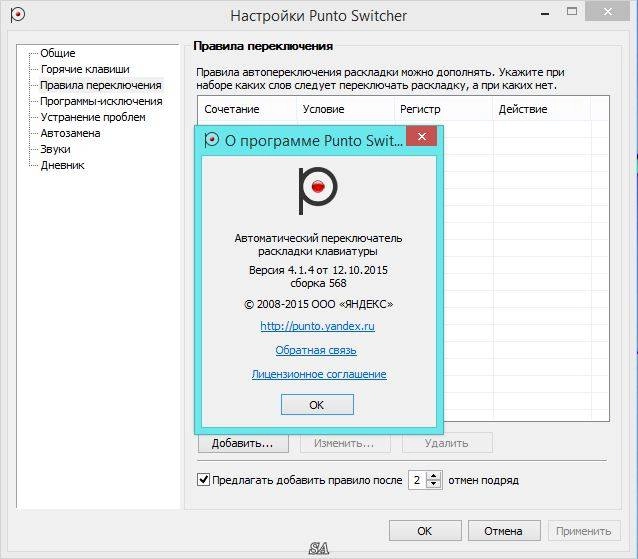Click the Отмена button
The height and width of the screenshot is (559, 638).
coord(504,531)
